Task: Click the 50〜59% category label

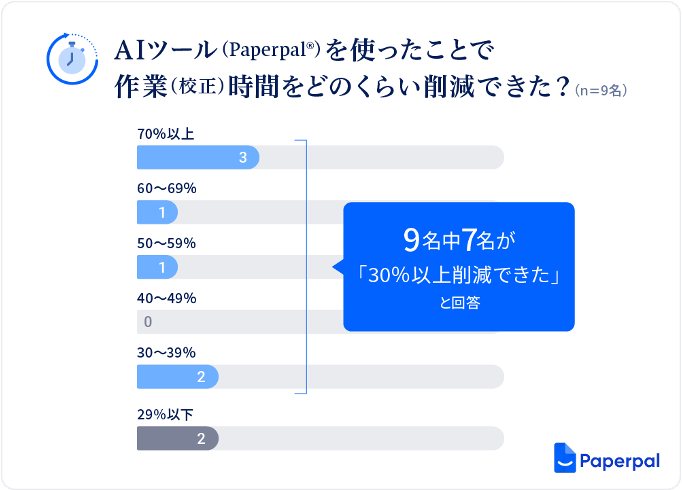Action: pos(166,243)
